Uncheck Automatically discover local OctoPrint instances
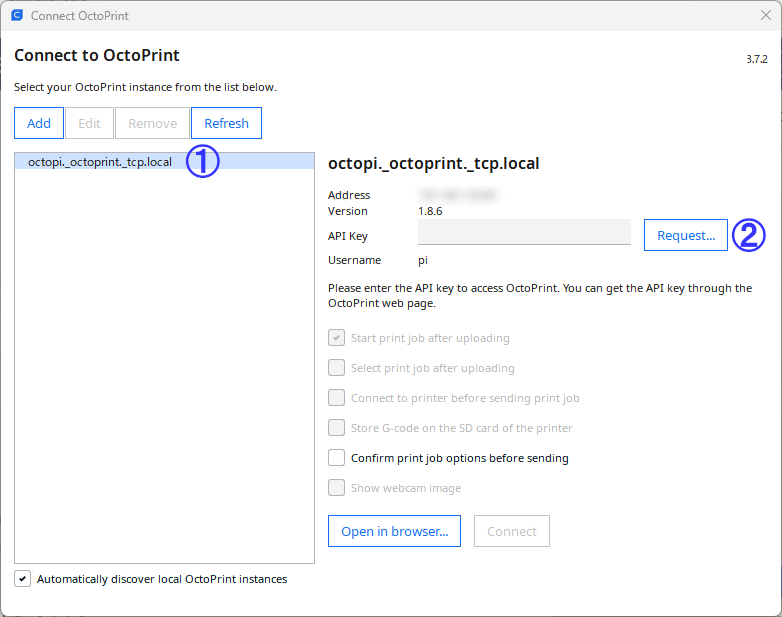This screenshot has width=782, height=617. pos(22,579)
